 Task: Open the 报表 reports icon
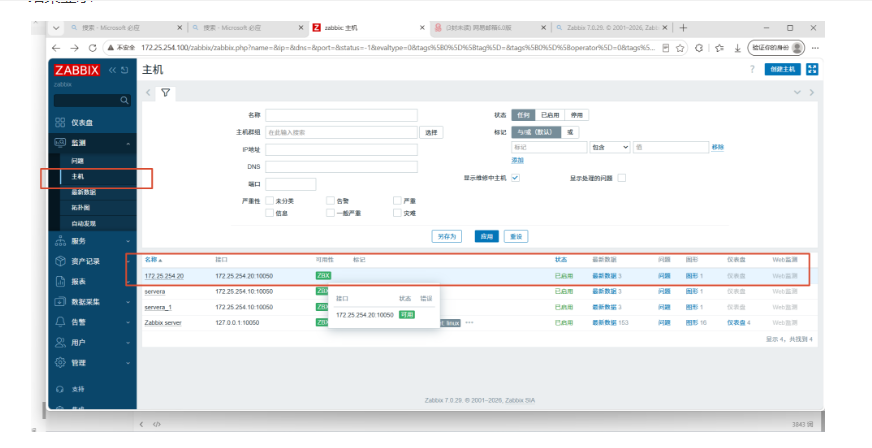point(60,281)
